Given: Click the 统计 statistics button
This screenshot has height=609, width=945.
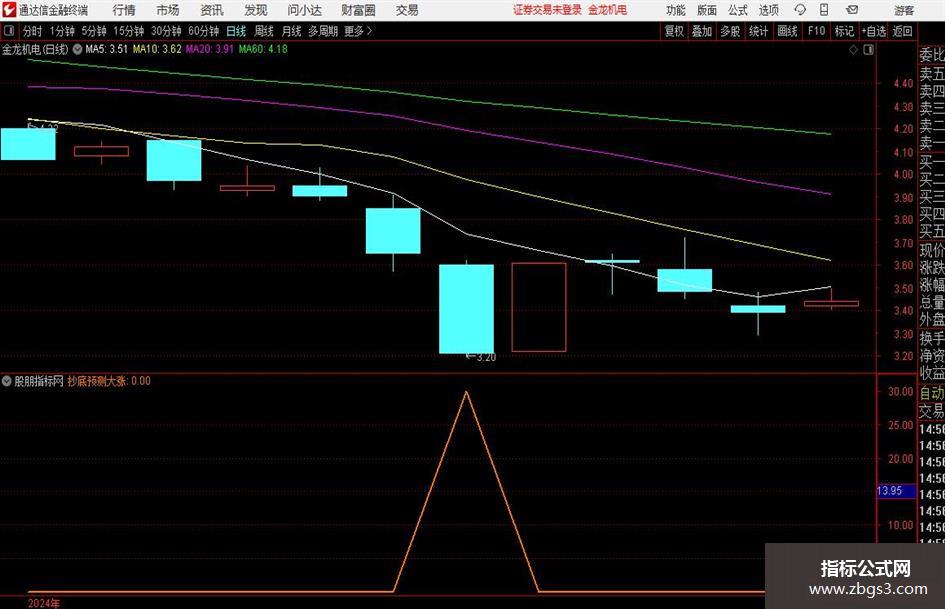Looking at the screenshot, I should coord(758,31).
